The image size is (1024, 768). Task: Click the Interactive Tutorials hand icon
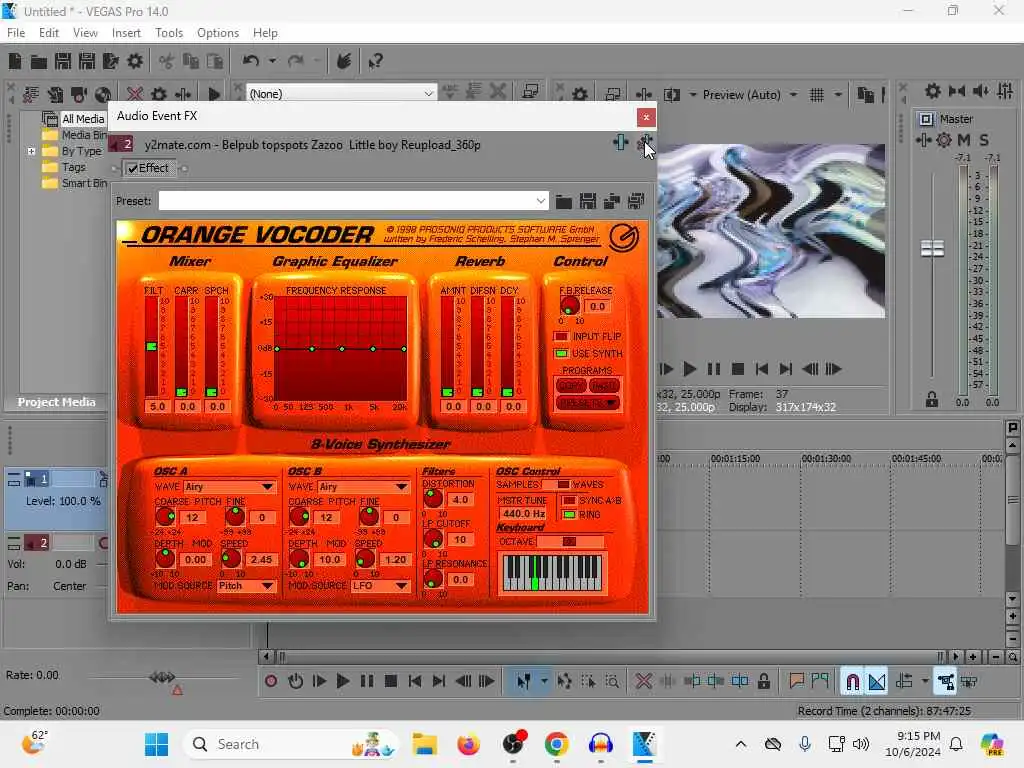click(344, 61)
